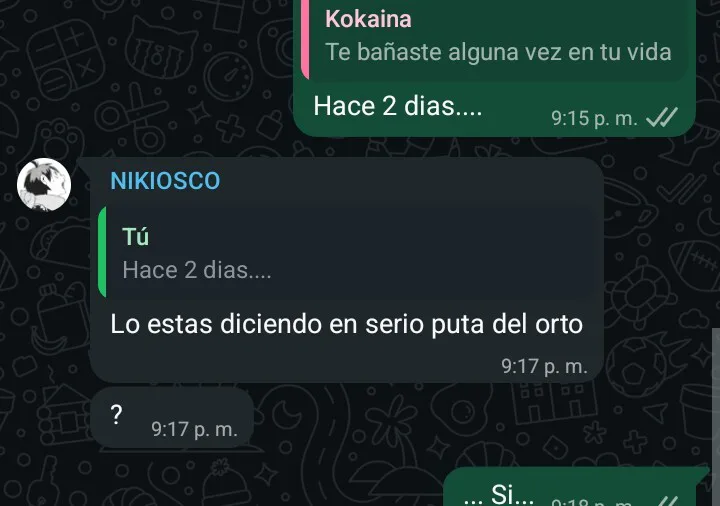Tap the 9:15 p. m. timestamp
Screen dimensions: 720x506
(594, 118)
